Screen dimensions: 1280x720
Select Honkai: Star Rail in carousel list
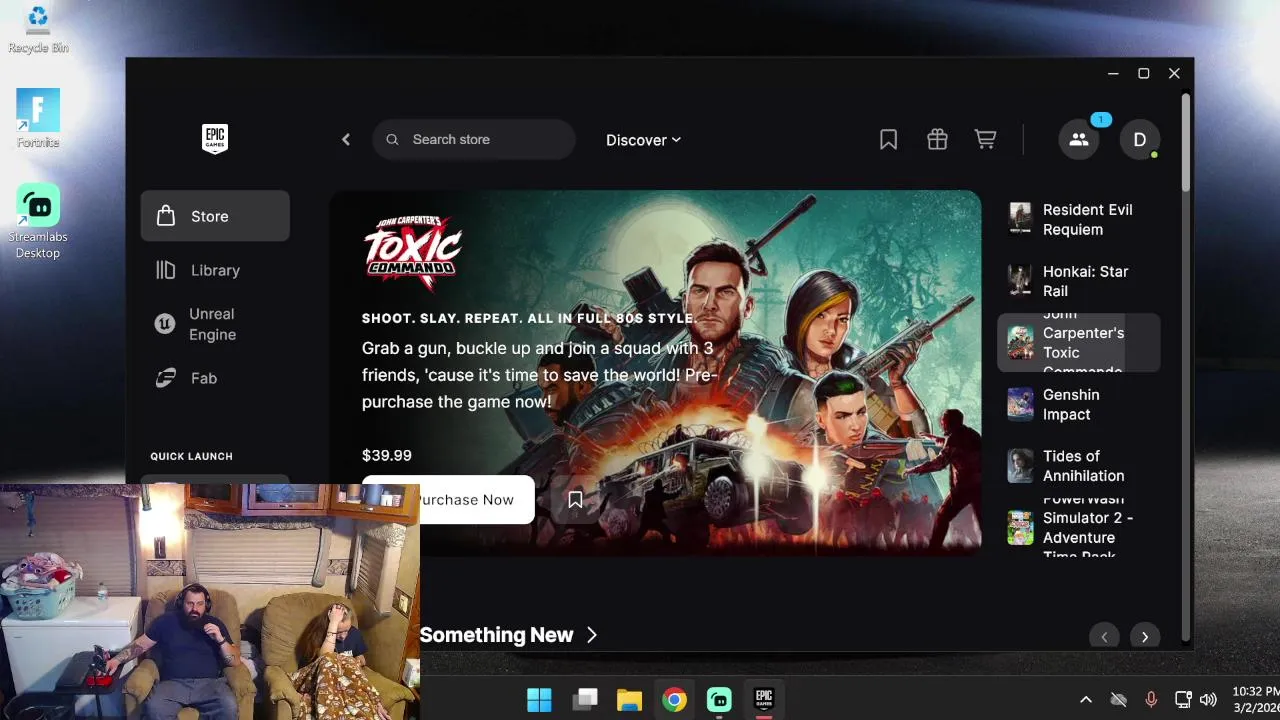pyautogui.click(x=1079, y=281)
